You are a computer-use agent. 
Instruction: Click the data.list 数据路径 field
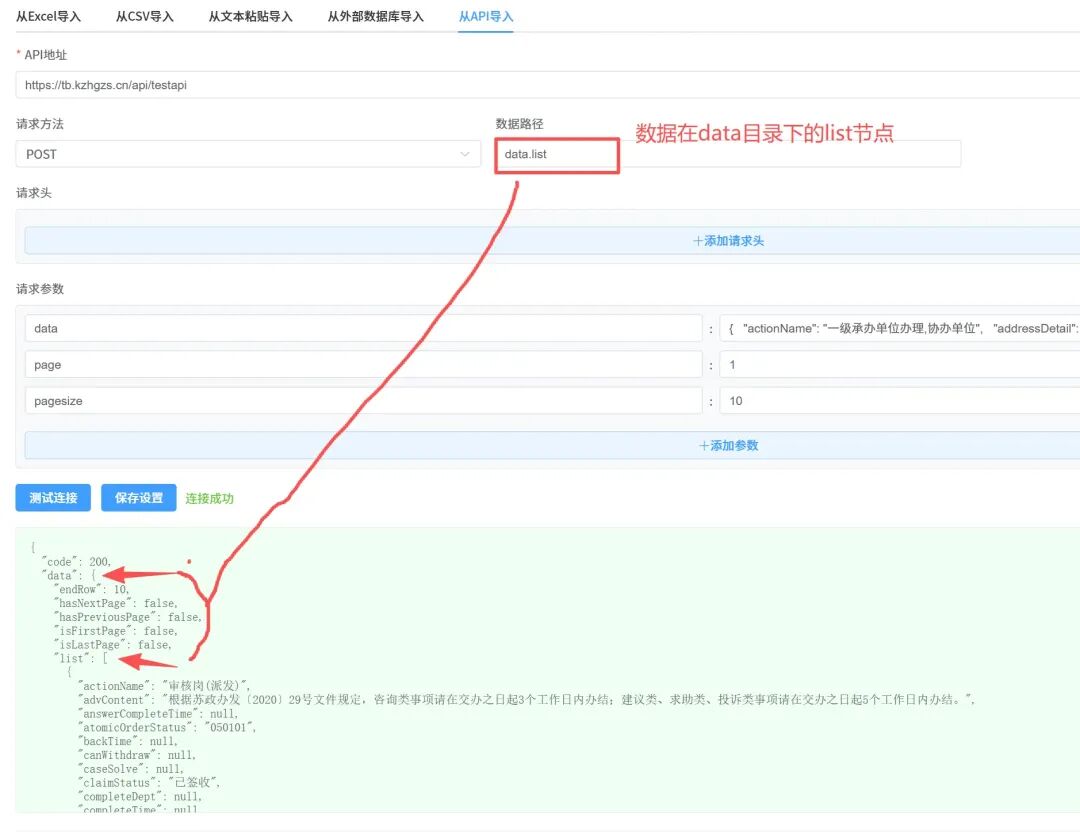click(727, 154)
